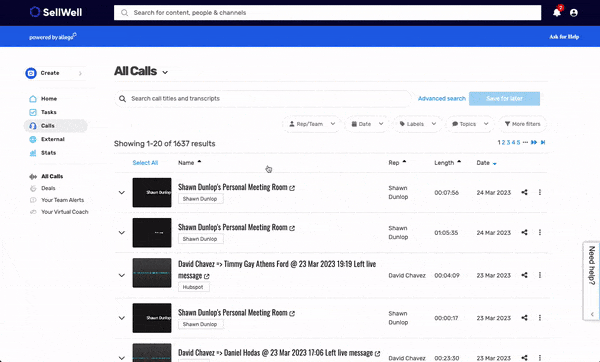Expand Daniel Hodas call row

click(122, 358)
